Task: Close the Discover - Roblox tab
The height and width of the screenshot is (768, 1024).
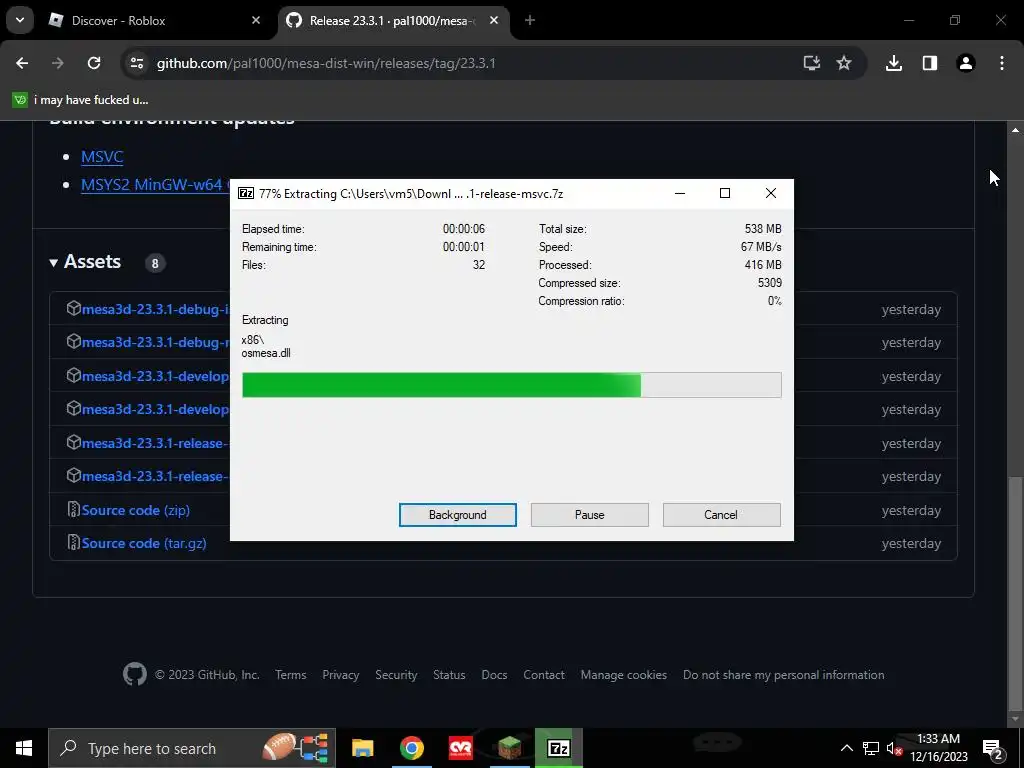Action: 256,20
